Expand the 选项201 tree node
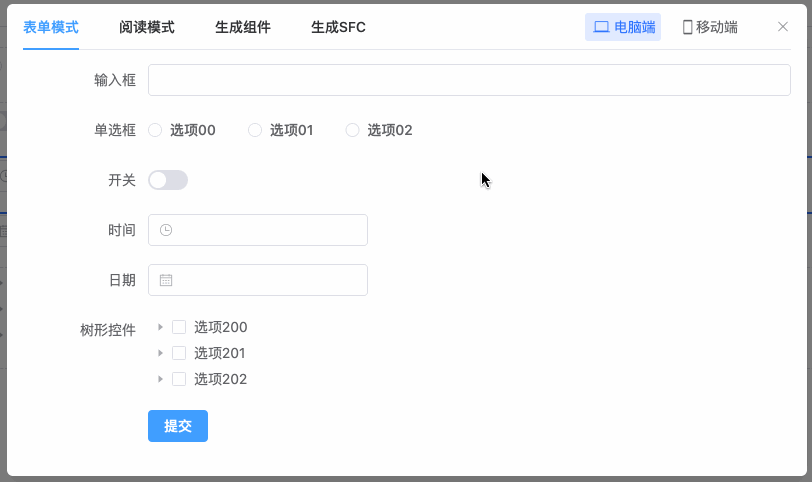This screenshot has height=482, width=812. point(160,353)
